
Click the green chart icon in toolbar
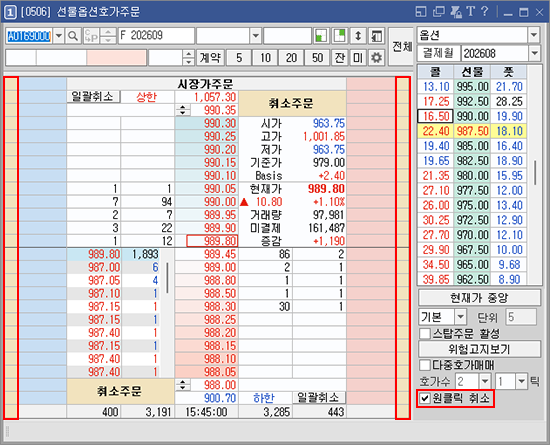[321, 36]
